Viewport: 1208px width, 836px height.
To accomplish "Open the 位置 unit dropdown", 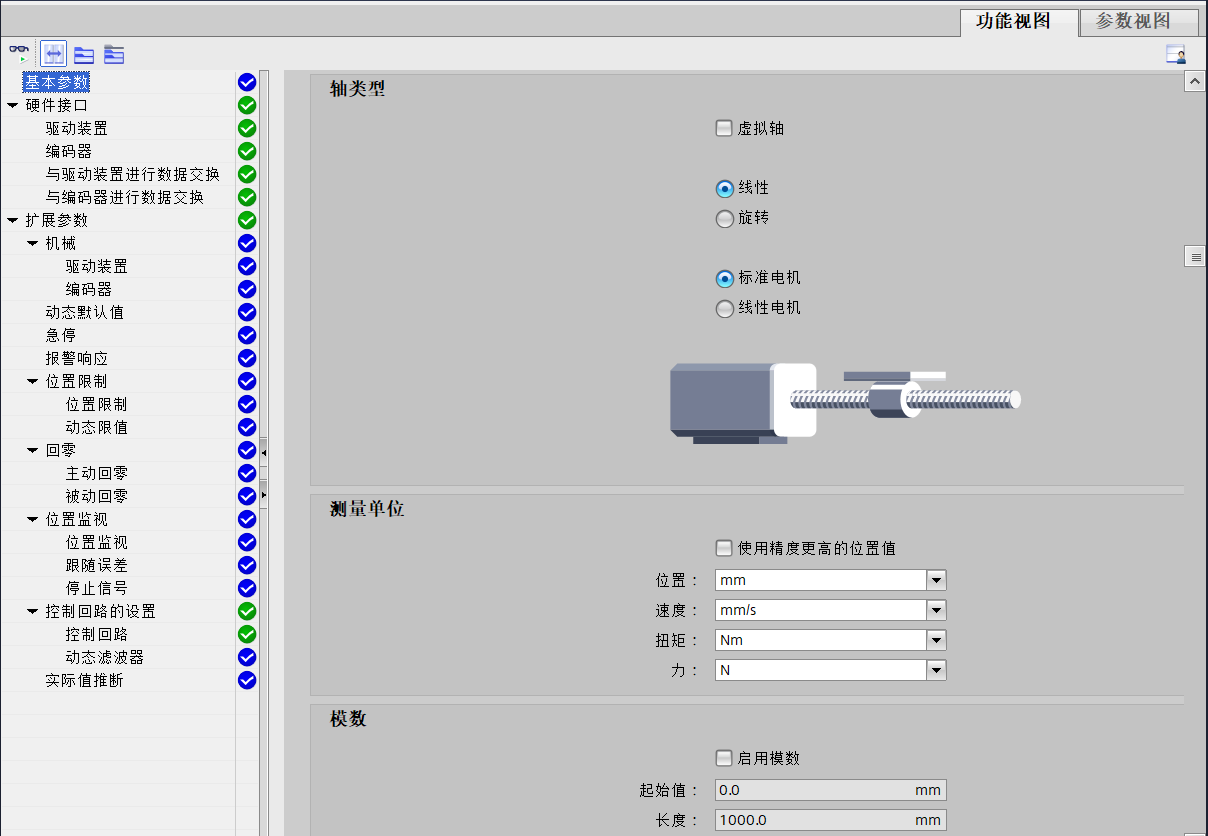I will coord(936,579).
